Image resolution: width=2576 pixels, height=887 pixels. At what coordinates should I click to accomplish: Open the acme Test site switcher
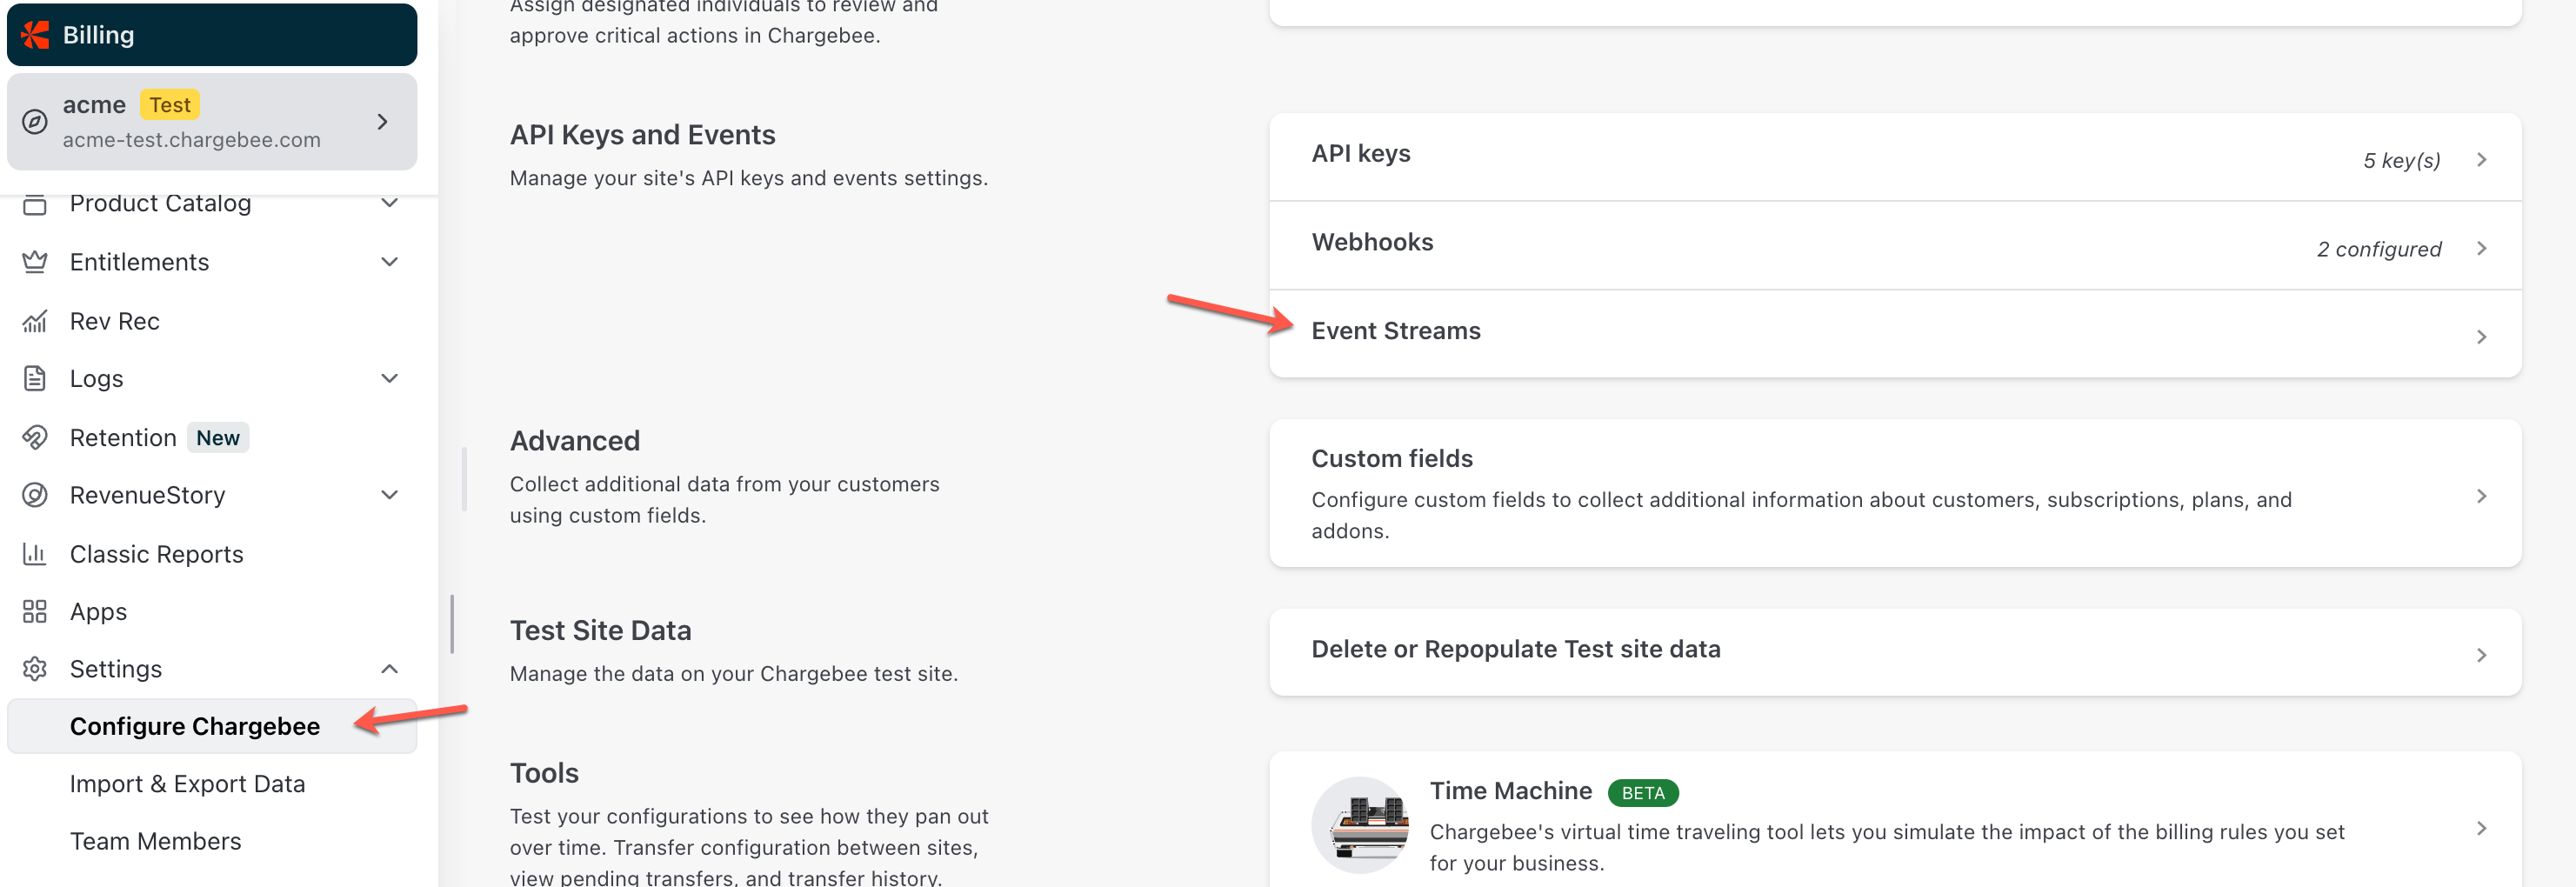click(211, 121)
